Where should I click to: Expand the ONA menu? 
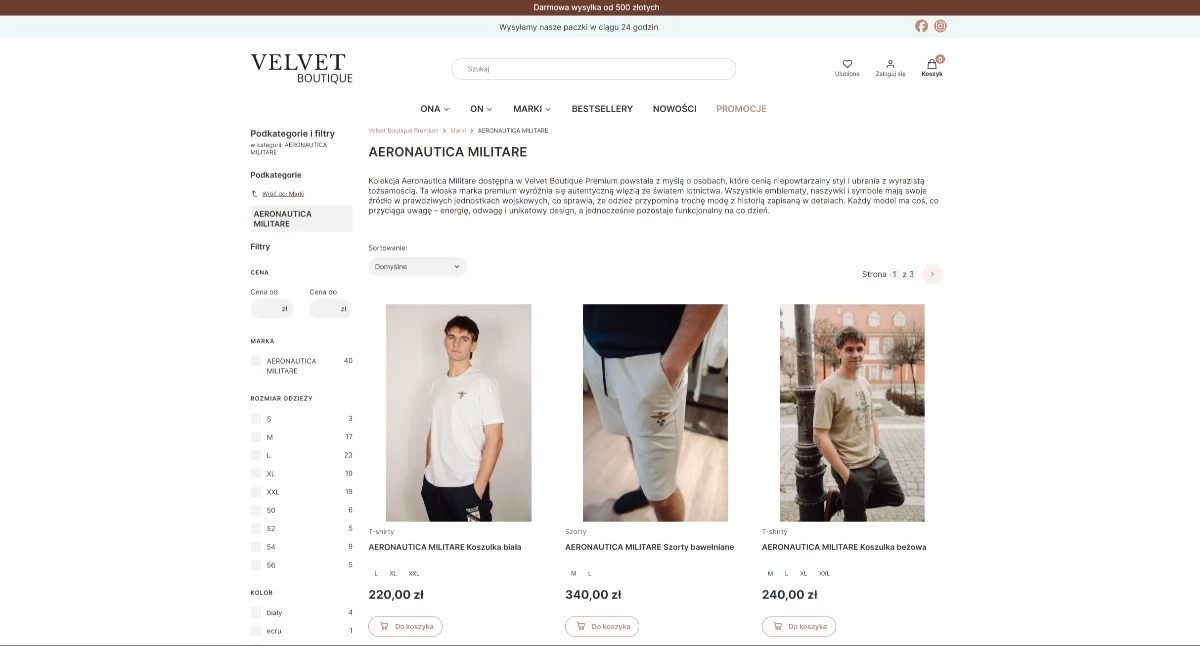tap(434, 109)
